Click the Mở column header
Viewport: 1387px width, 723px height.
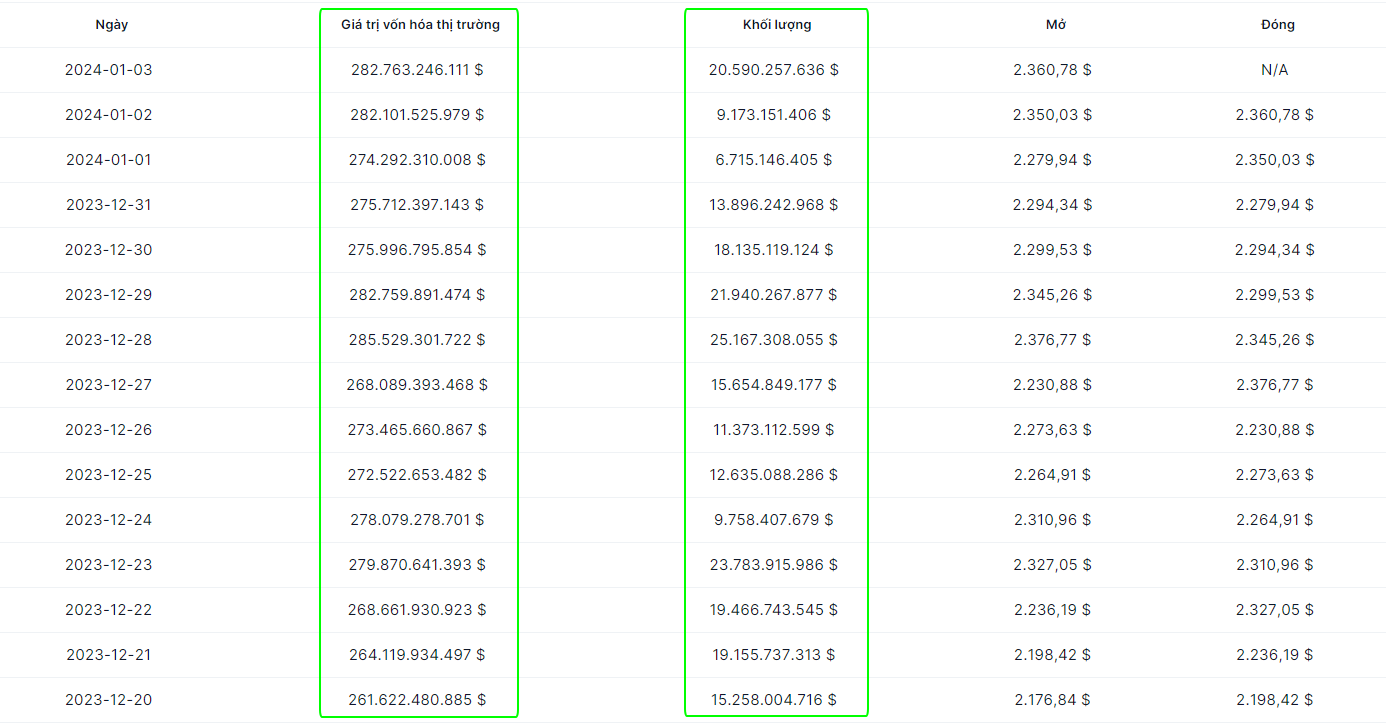pyautogui.click(x=1055, y=25)
